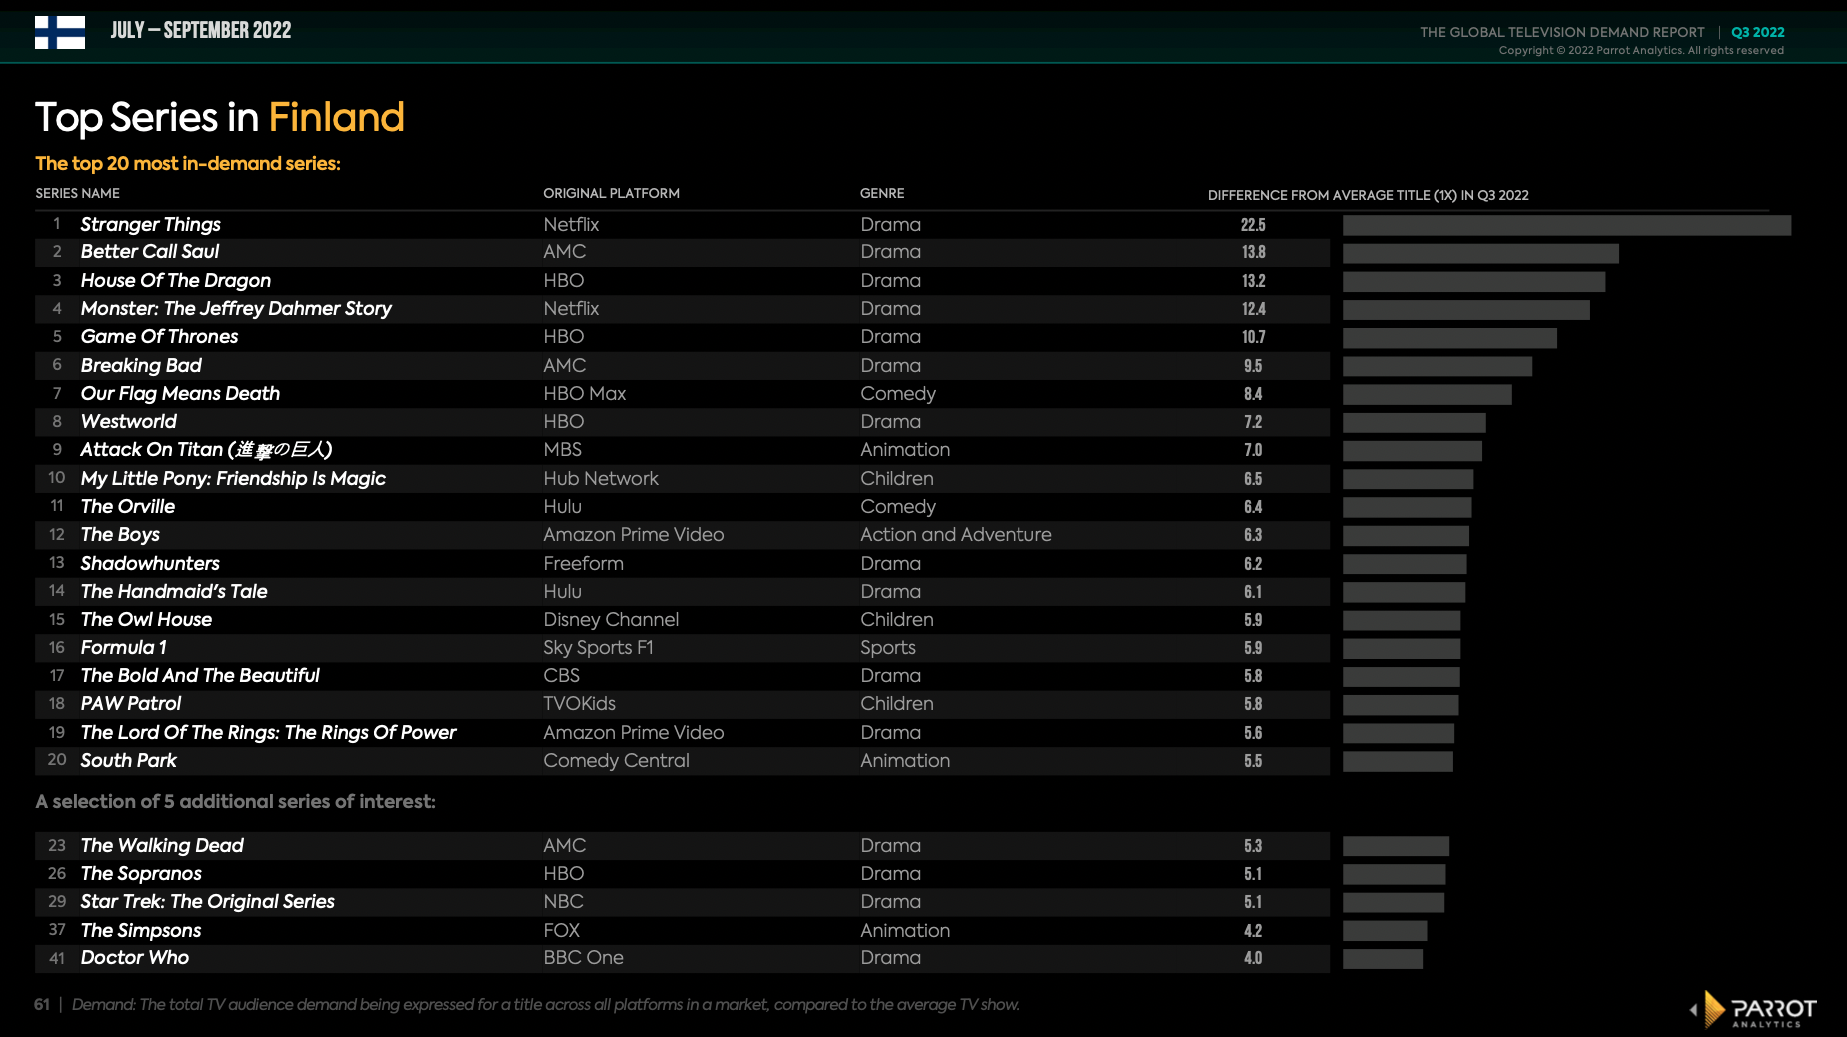Click 'Comedy Central' platform cell
This screenshot has width=1847, height=1037.
point(616,761)
